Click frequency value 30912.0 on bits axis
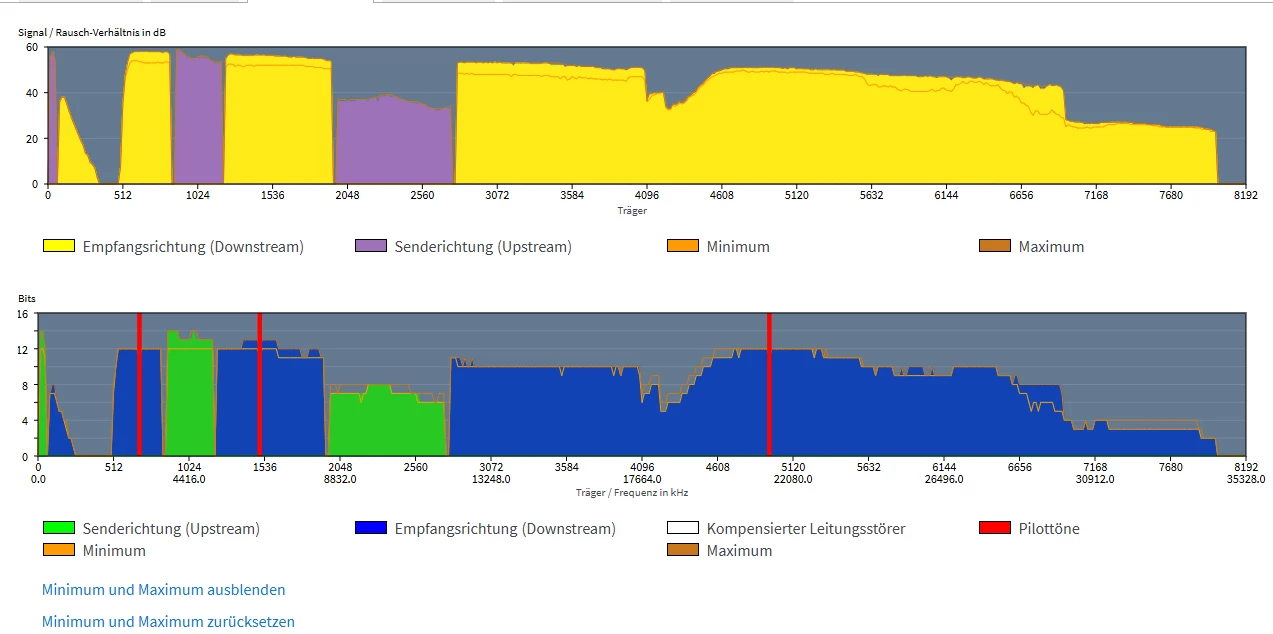1273x634 pixels. (1095, 479)
